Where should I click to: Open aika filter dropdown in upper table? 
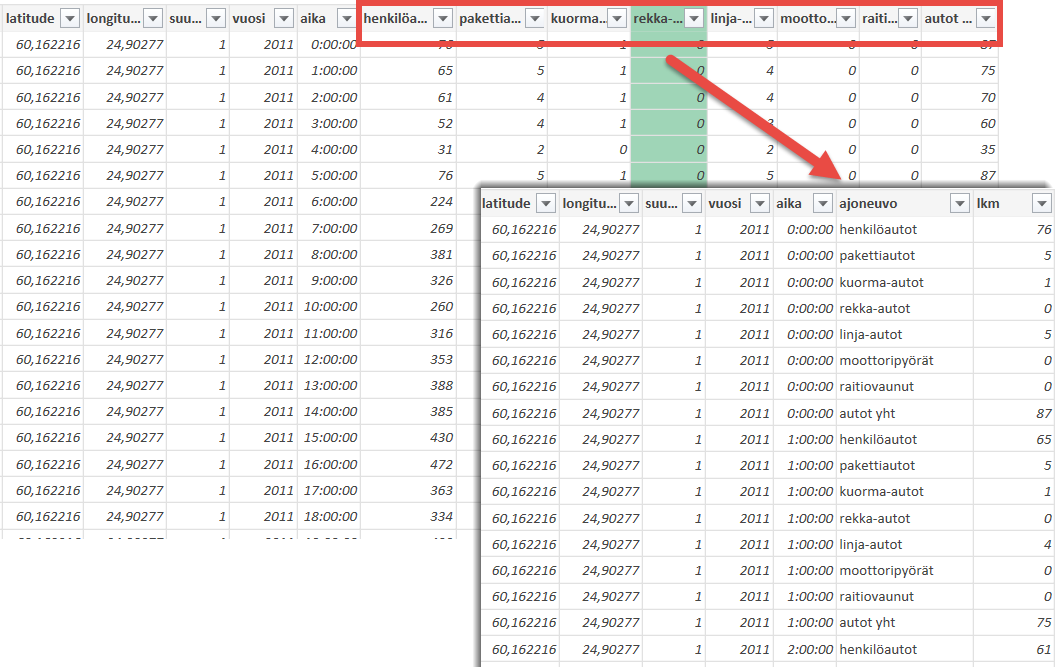coord(346,18)
